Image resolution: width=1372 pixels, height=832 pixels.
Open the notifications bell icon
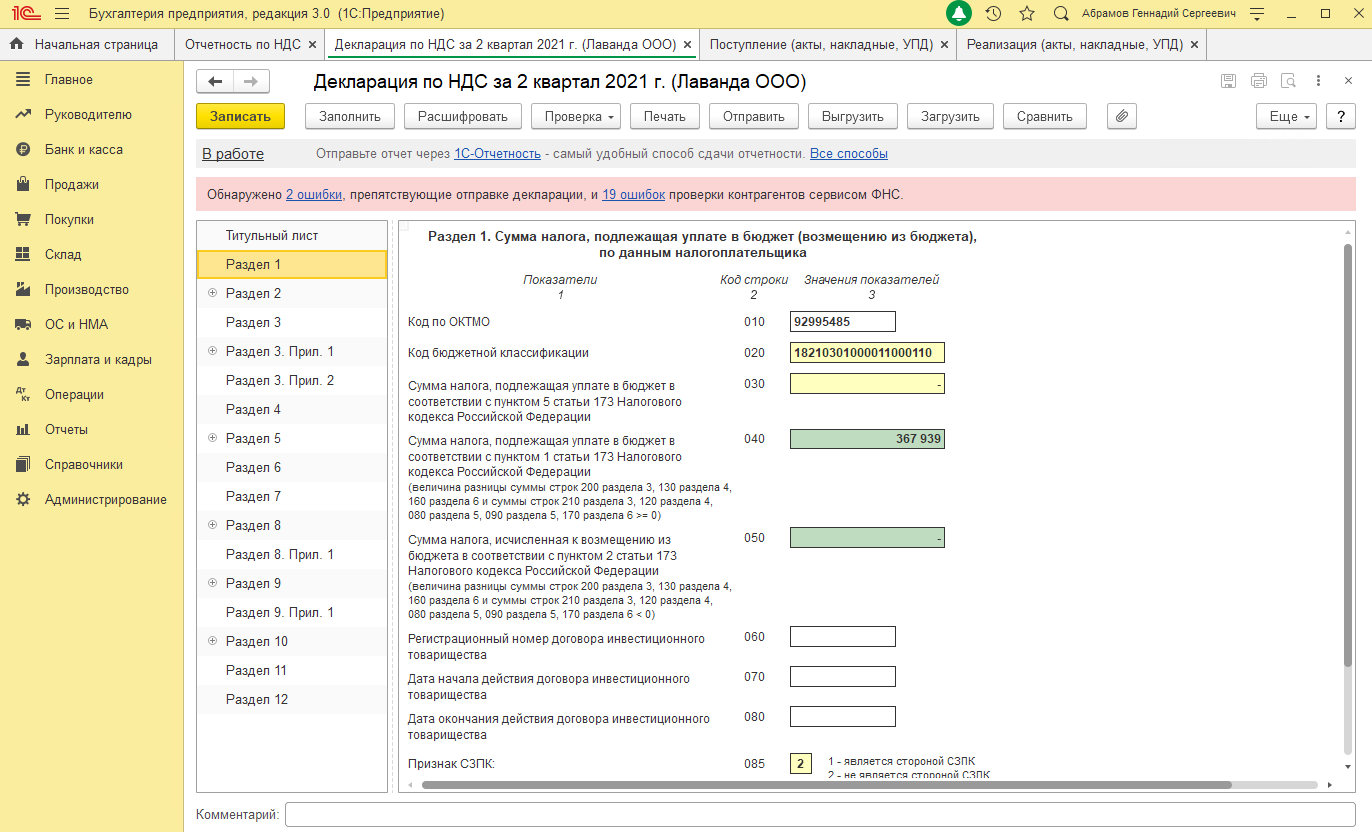[x=959, y=14]
